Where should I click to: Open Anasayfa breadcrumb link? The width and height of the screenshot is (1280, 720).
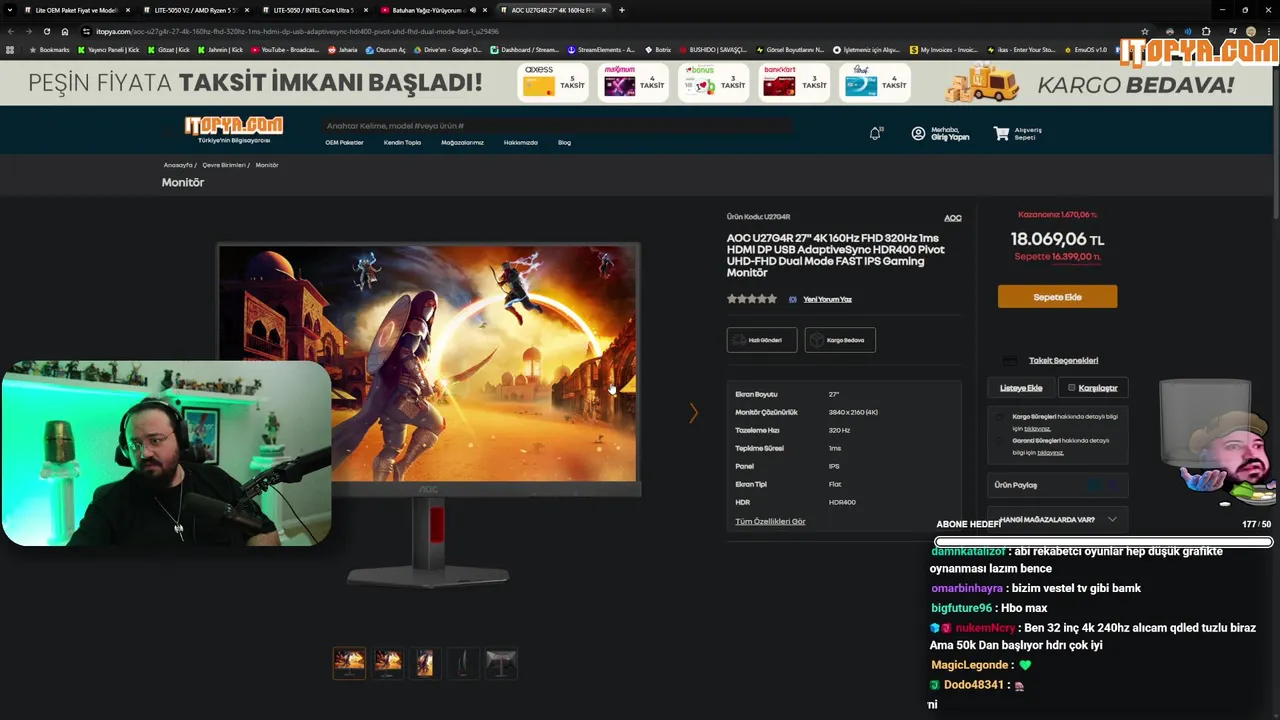click(178, 165)
